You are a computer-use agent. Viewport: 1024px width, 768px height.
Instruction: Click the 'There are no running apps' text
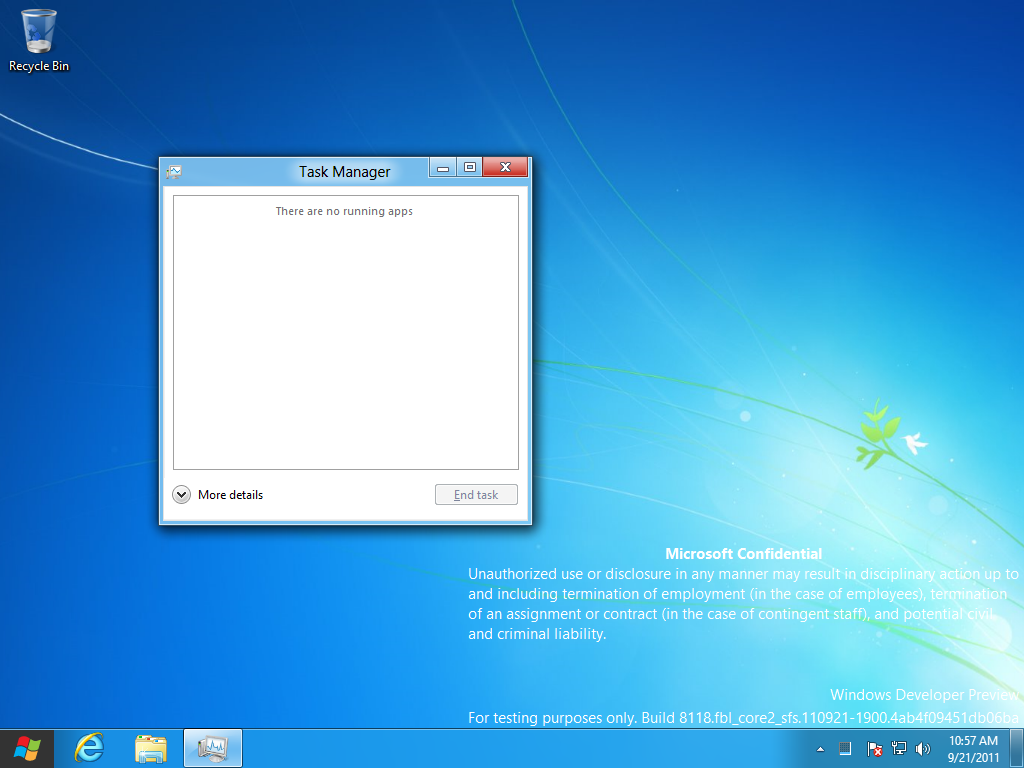pos(344,211)
